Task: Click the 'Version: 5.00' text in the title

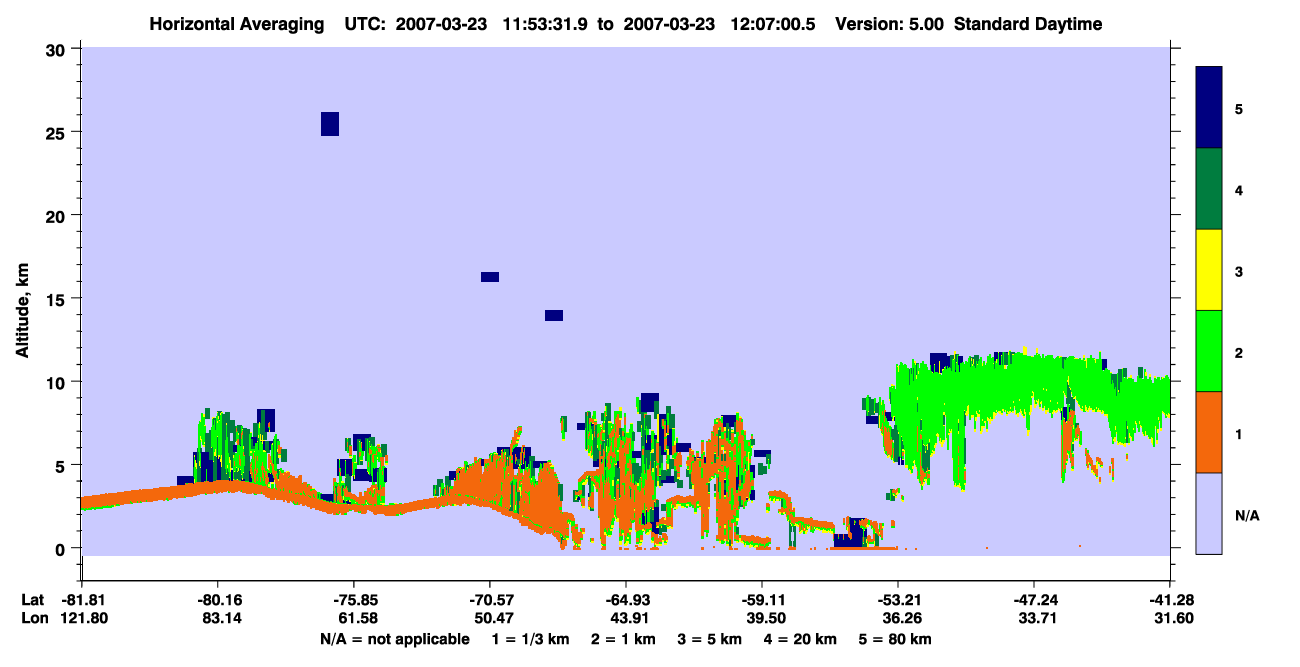Action: point(890,24)
